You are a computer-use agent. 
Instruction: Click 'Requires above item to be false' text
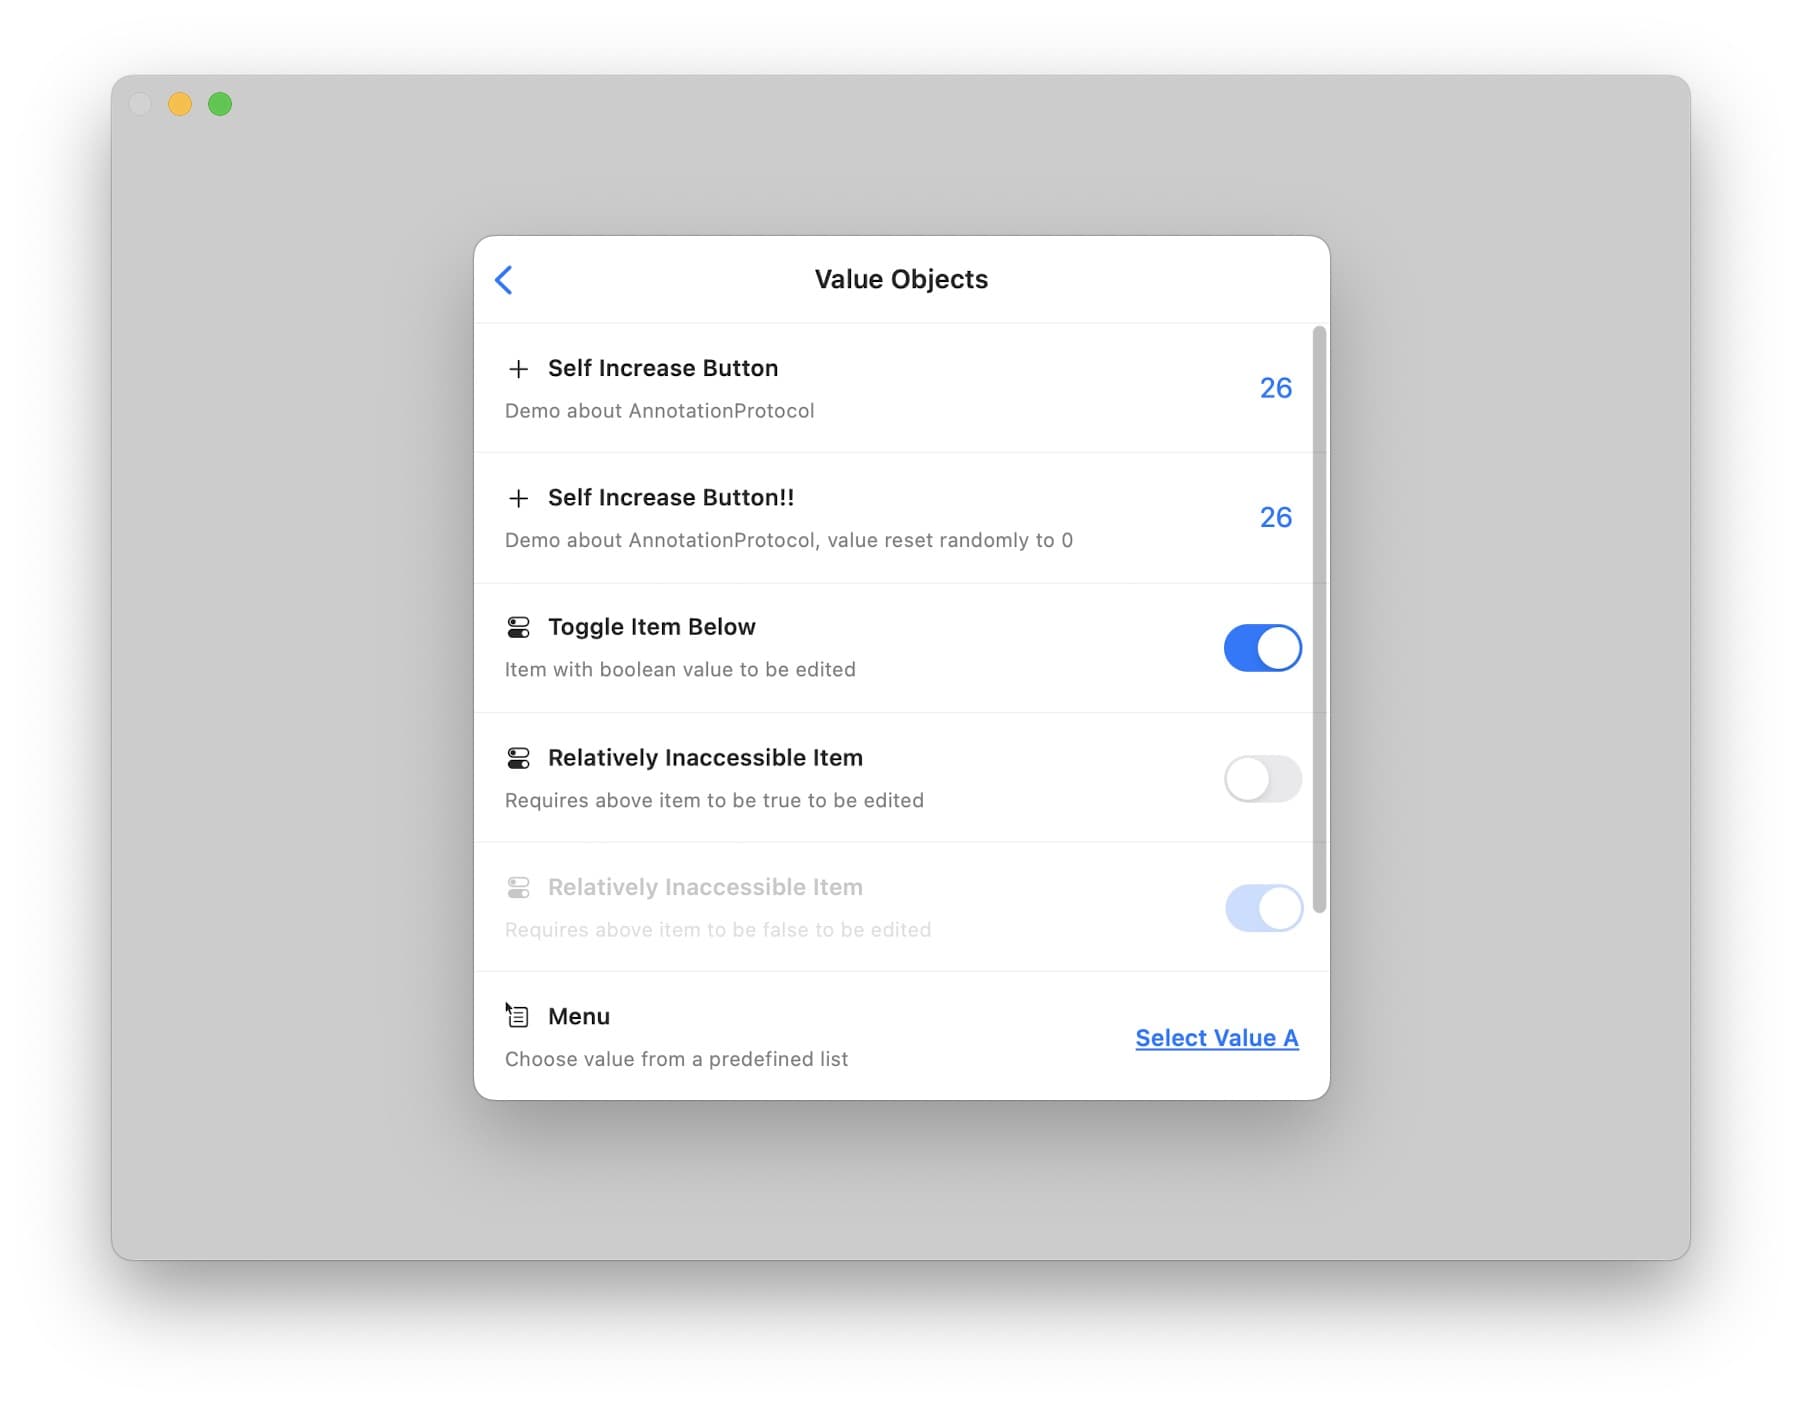coord(718,930)
